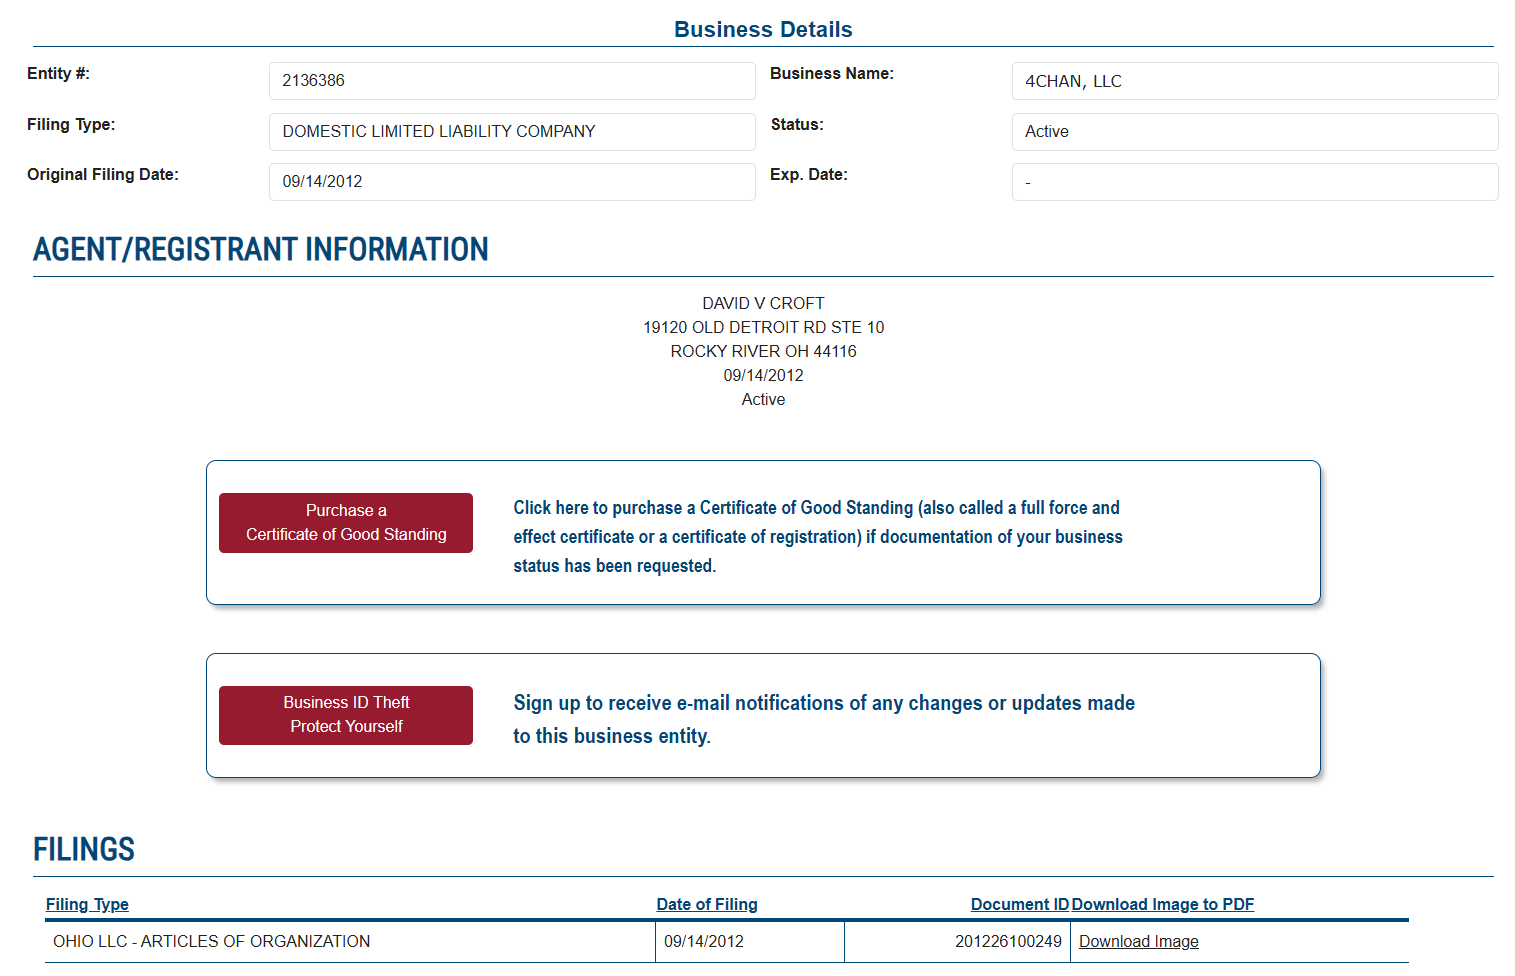Image resolution: width=1515 pixels, height=976 pixels.
Task: Click the agent name DAVID V CROFT
Action: pos(763,303)
